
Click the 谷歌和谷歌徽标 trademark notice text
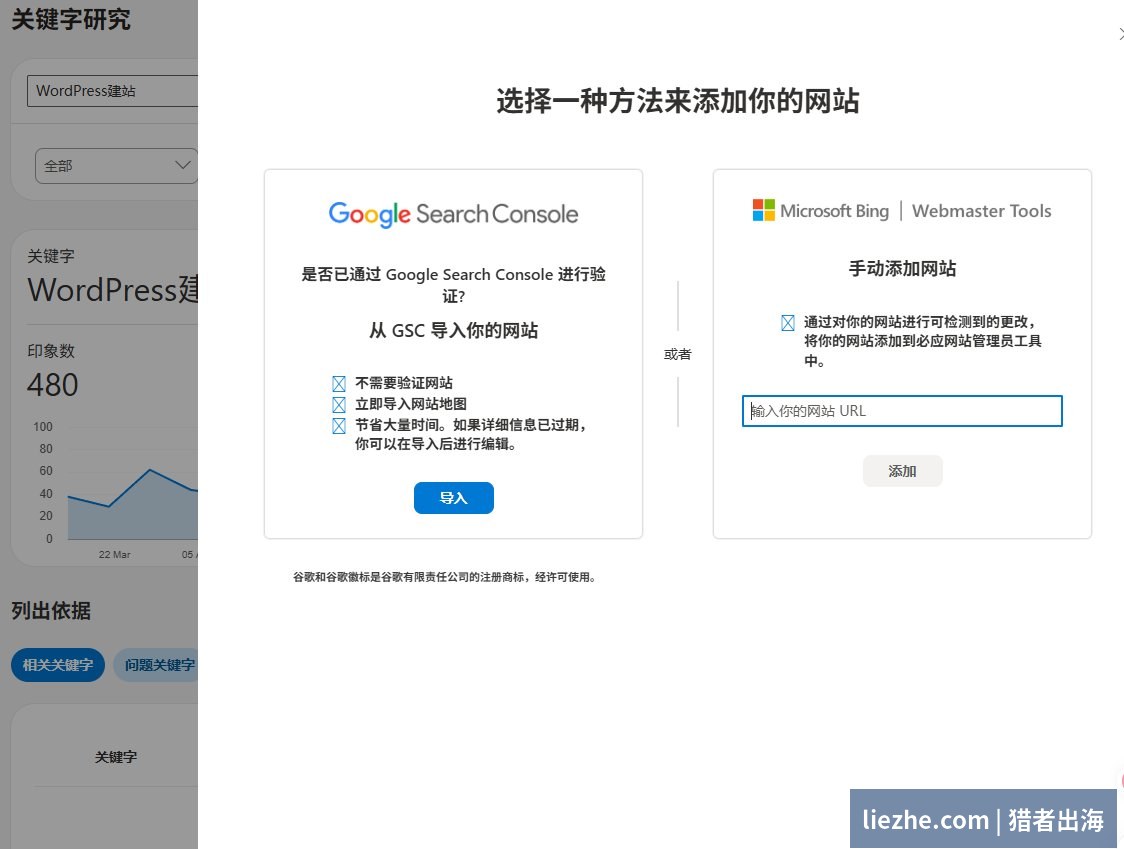tap(444, 577)
